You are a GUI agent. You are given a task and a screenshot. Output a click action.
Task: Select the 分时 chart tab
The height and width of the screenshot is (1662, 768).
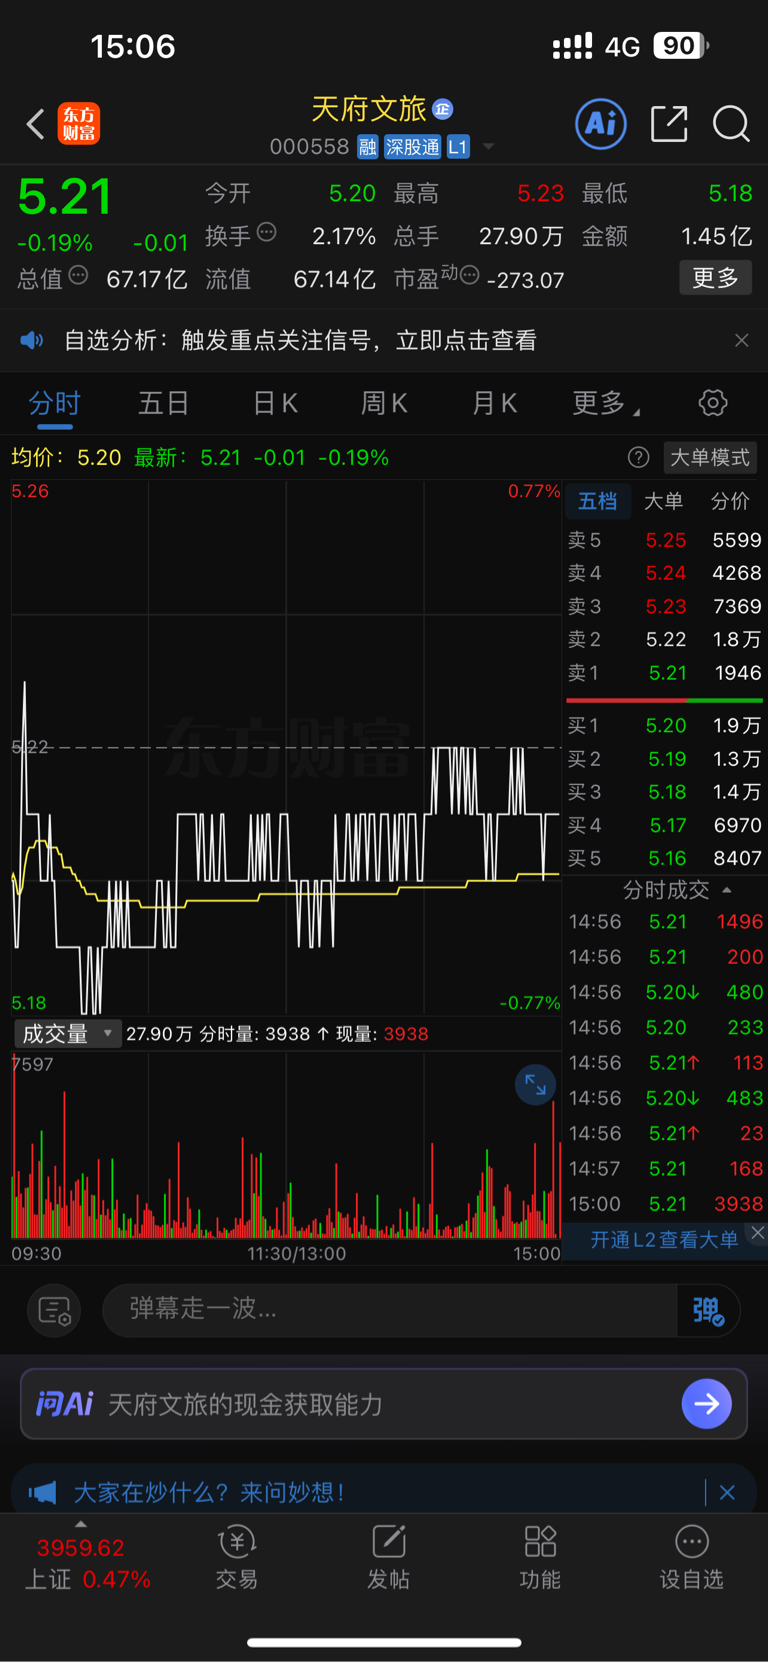click(x=54, y=404)
